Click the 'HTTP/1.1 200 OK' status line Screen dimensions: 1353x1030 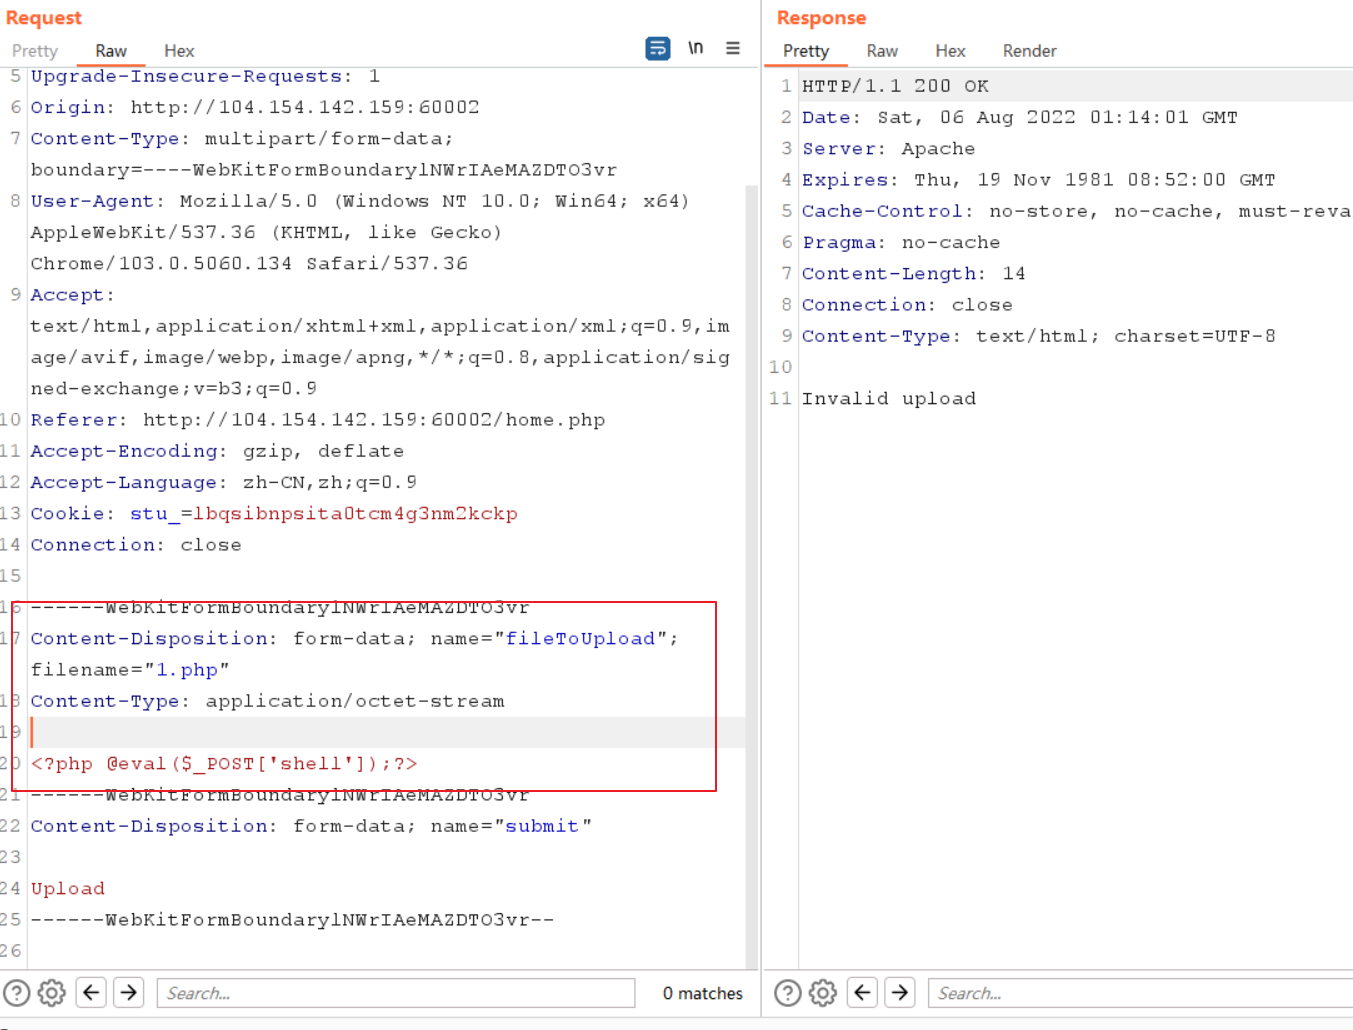[x=896, y=86]
